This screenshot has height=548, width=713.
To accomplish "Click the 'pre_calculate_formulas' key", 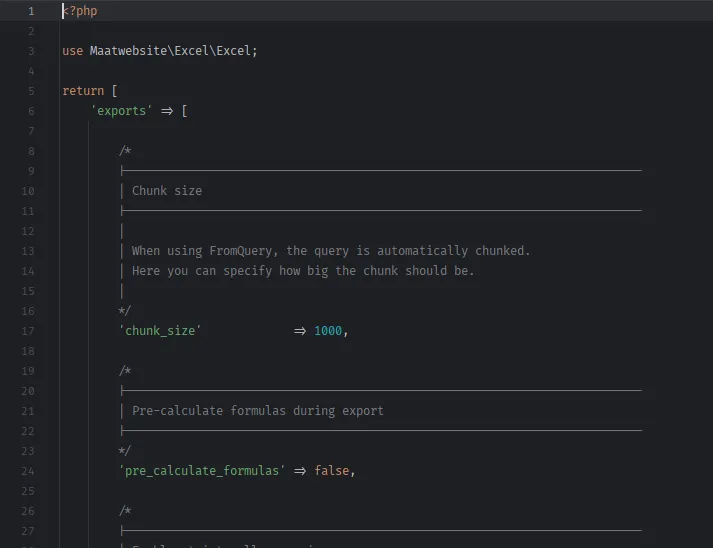I will [x=202, y=471].
